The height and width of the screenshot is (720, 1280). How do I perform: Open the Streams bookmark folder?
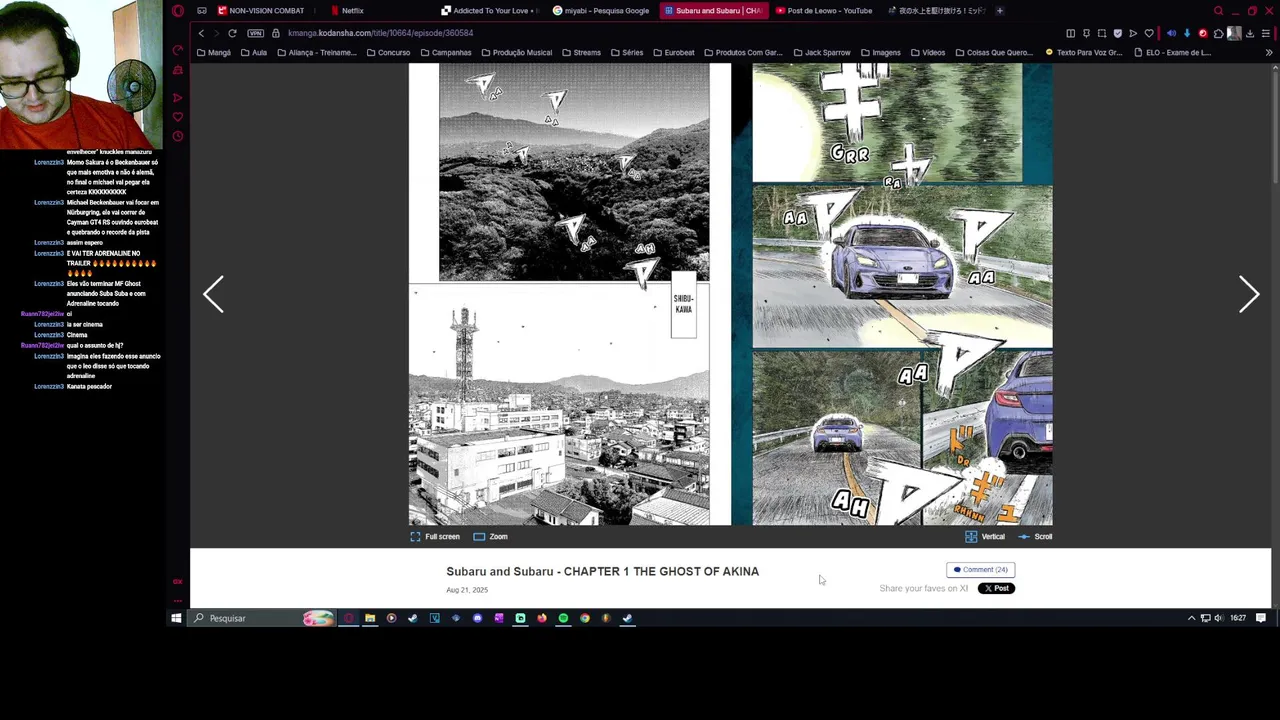pos(581,52)
